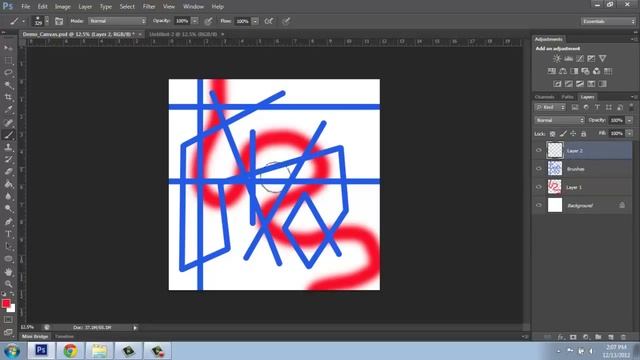Select the Spot Healing Brush tool

(8, 122)
